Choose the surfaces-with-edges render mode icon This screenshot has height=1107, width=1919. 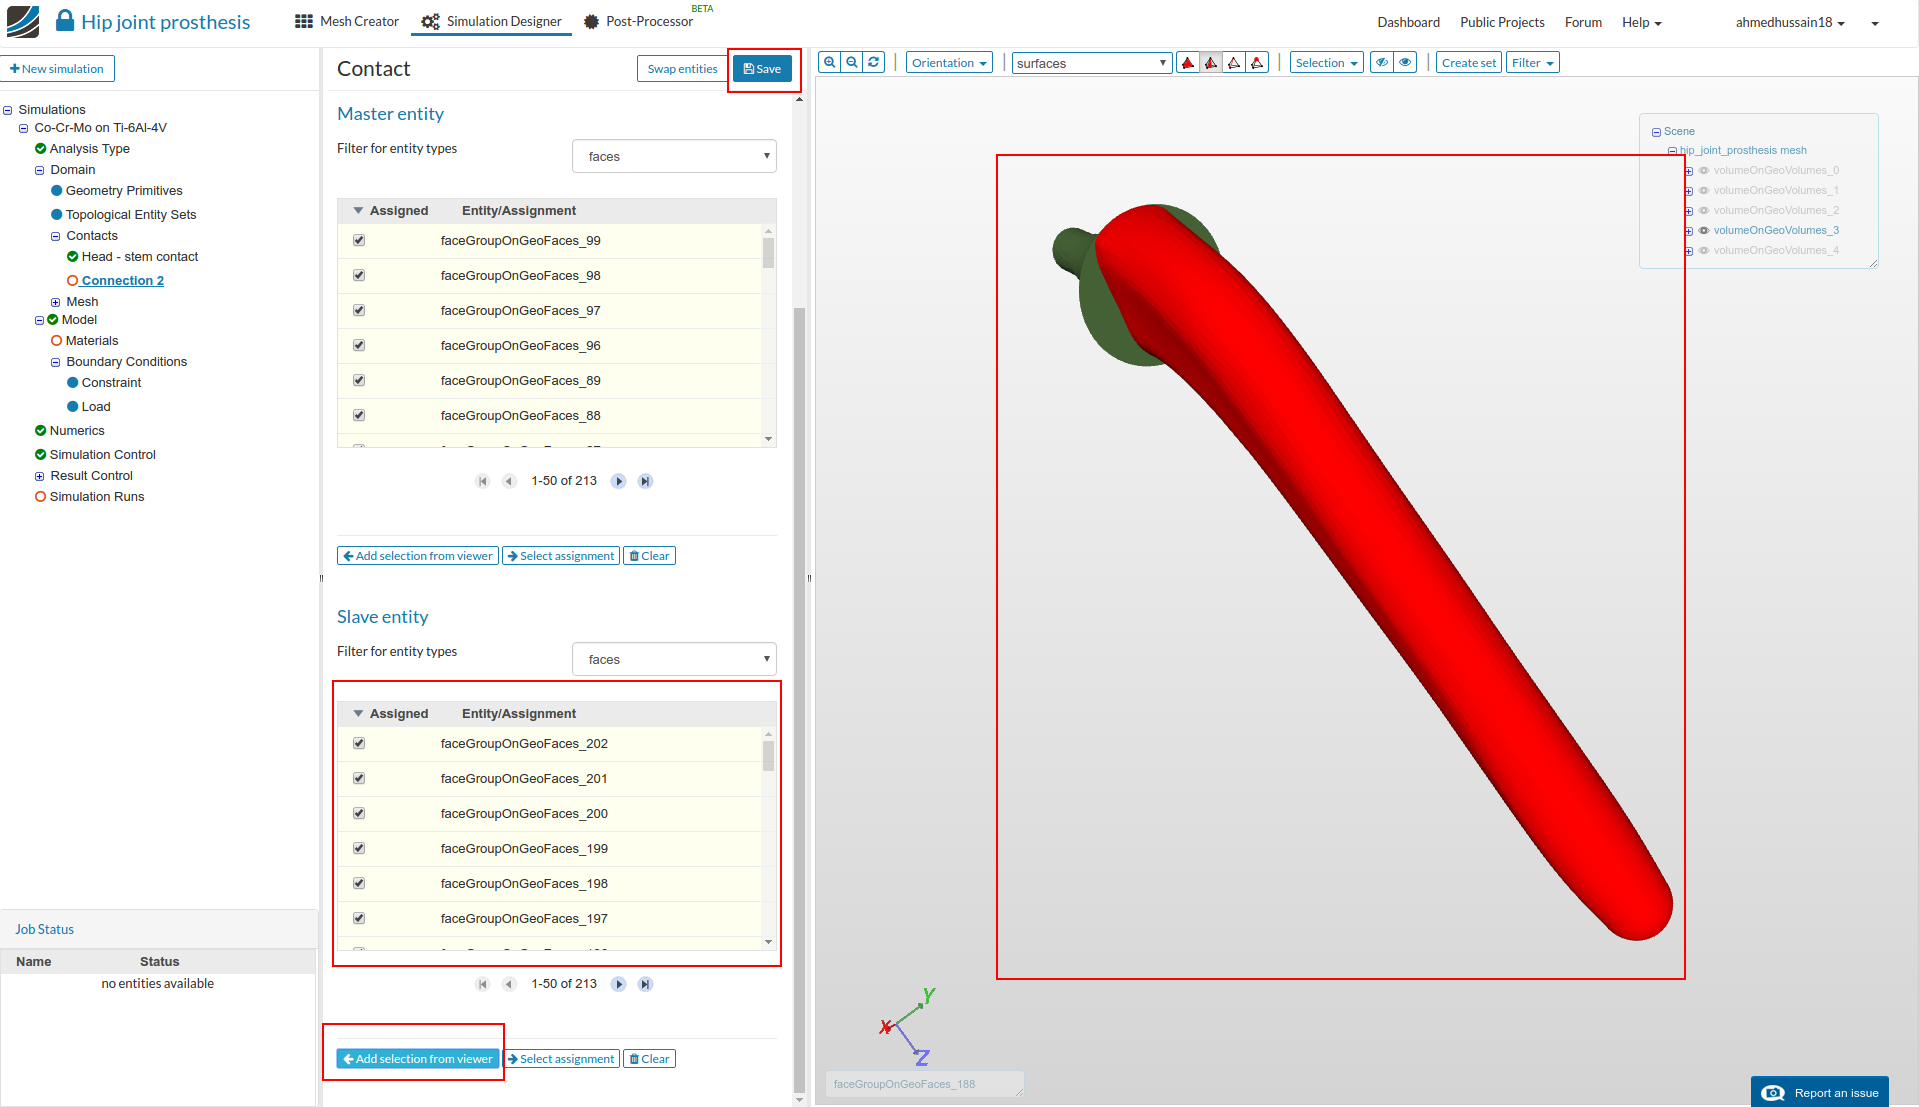pos(1211,63)
